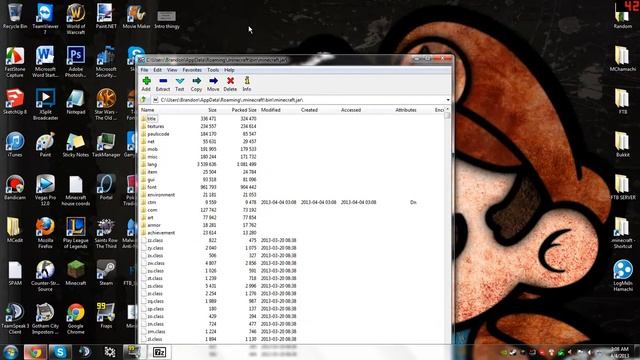Viewport: 640px width, 360px height.
Task: Select the font folder row
Action: (x=292, y=187)
